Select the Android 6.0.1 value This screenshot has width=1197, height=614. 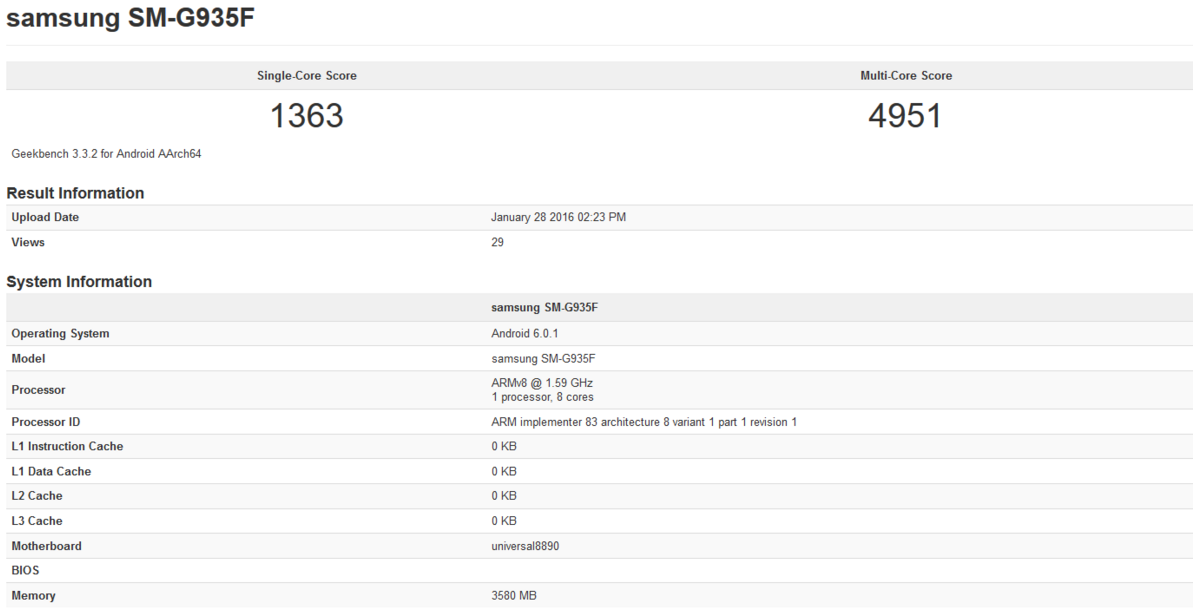coord(524,334)
